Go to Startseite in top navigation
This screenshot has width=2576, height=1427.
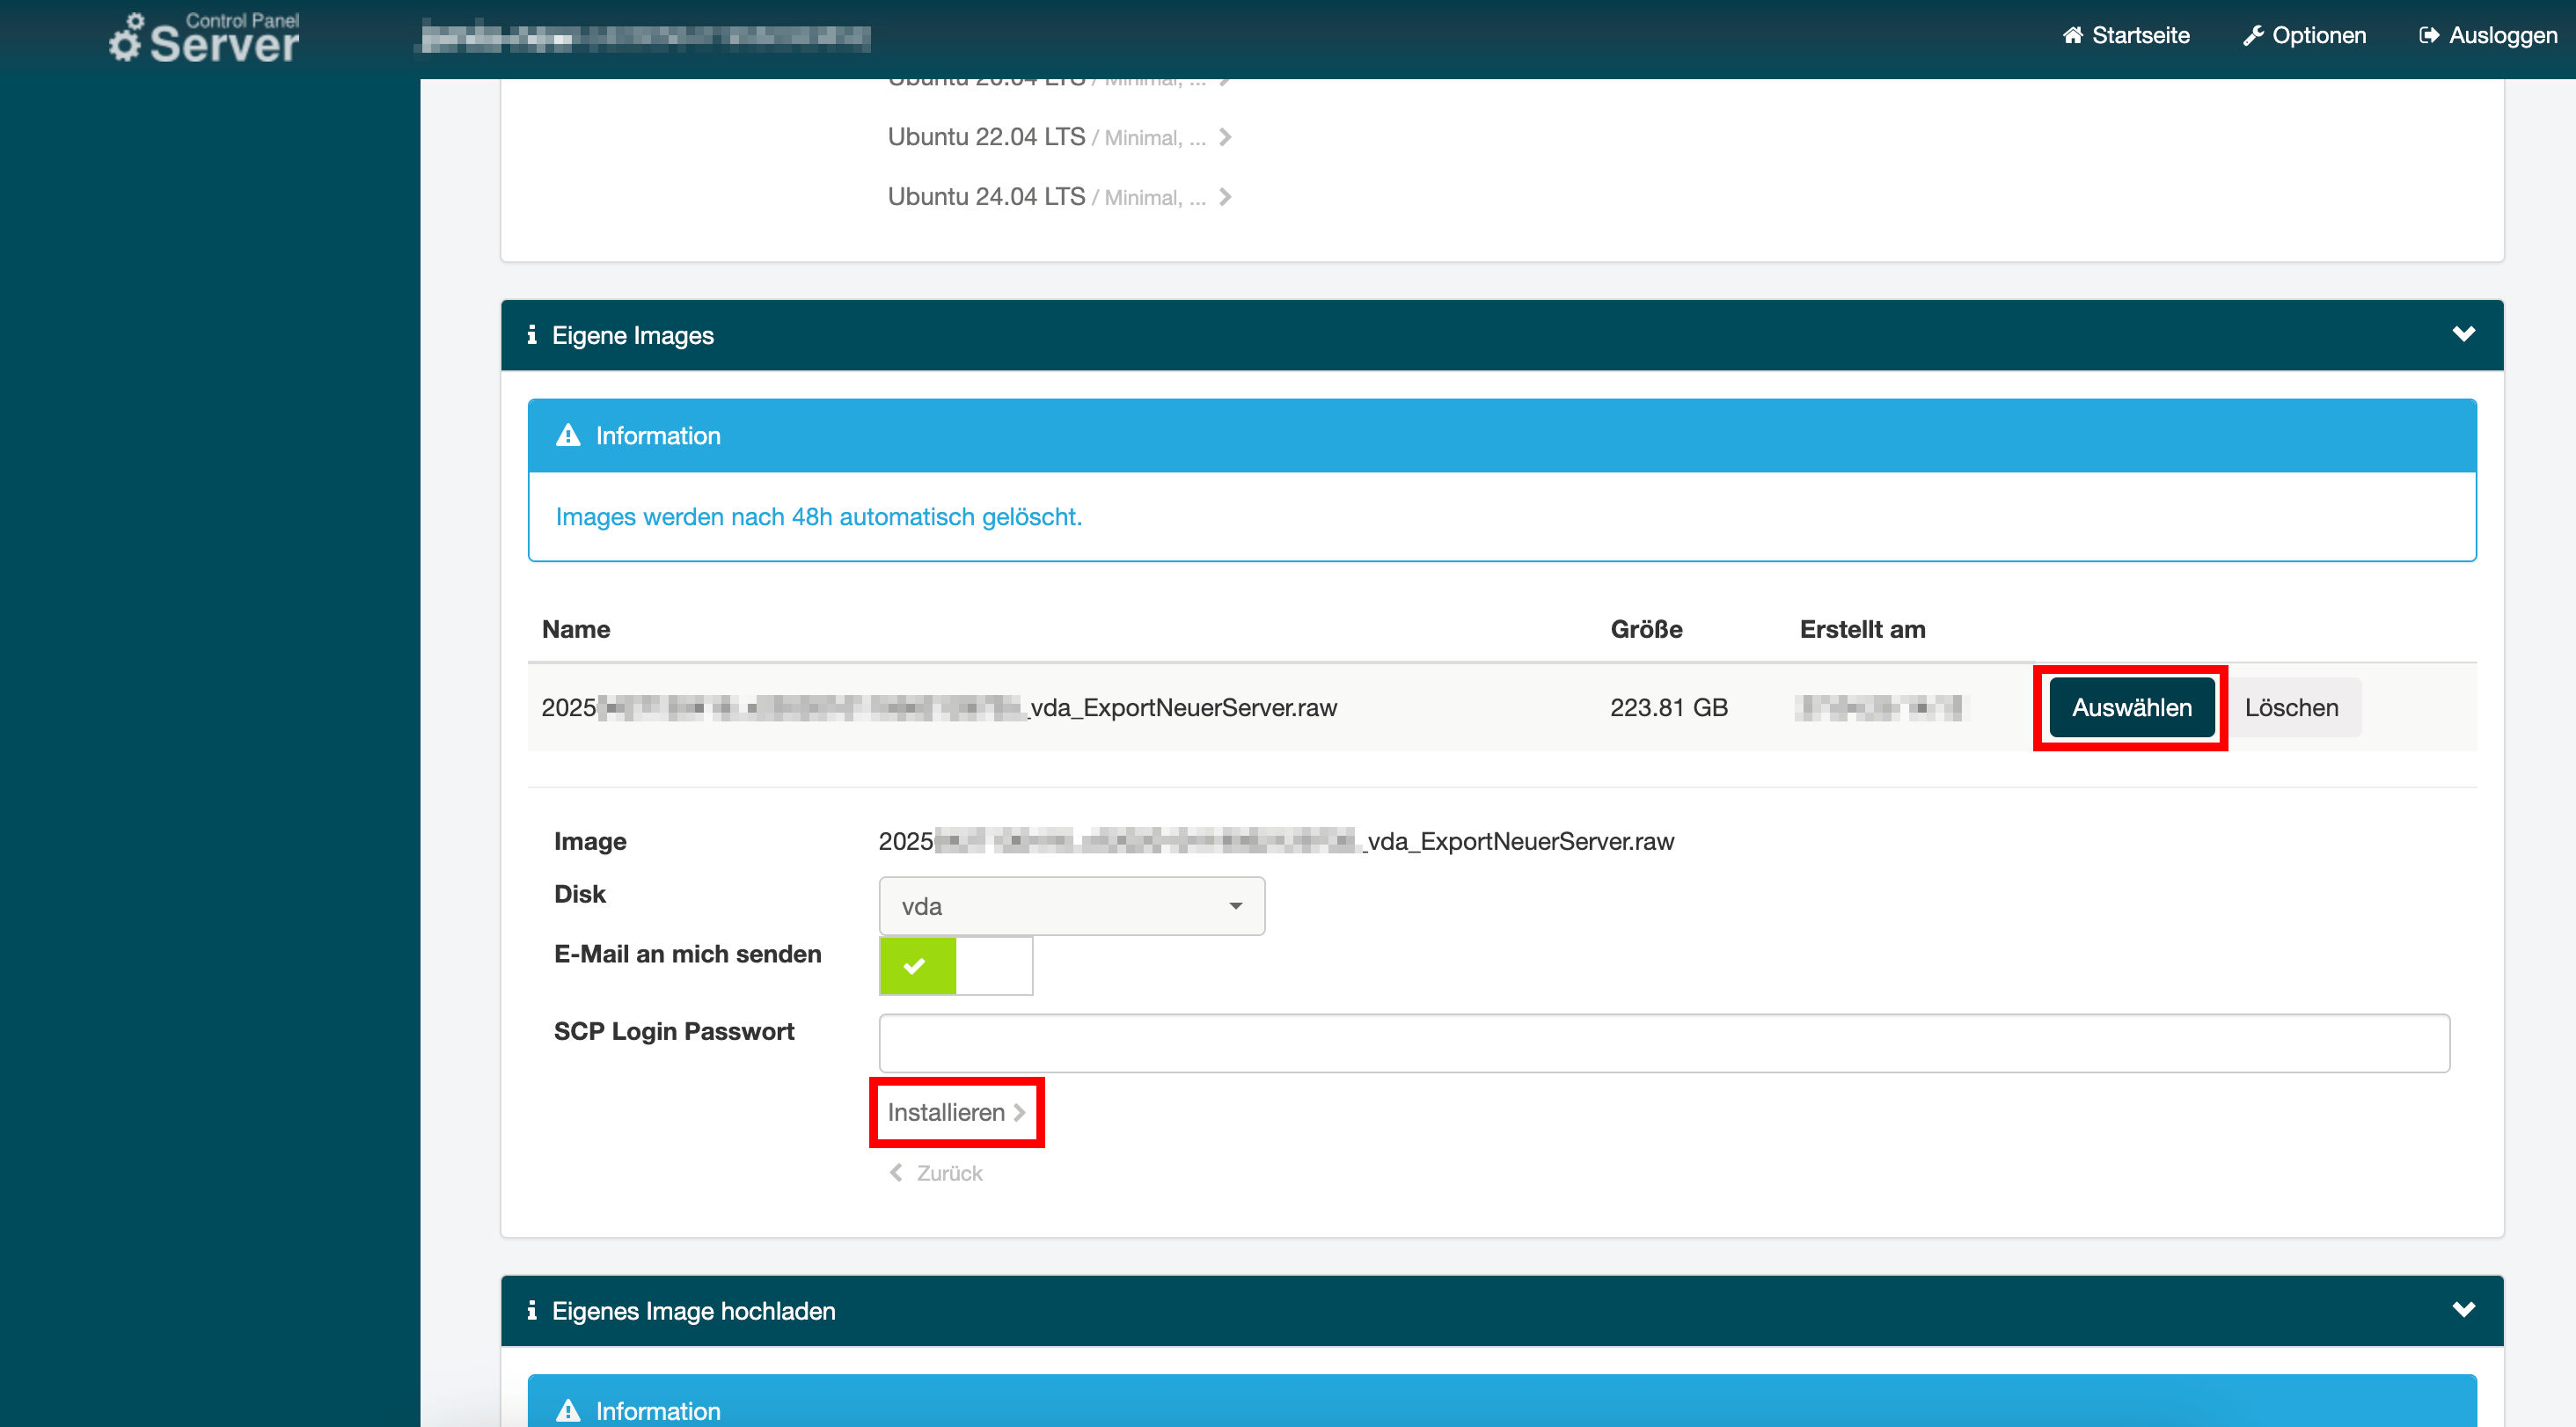[x=2125, y=35]
